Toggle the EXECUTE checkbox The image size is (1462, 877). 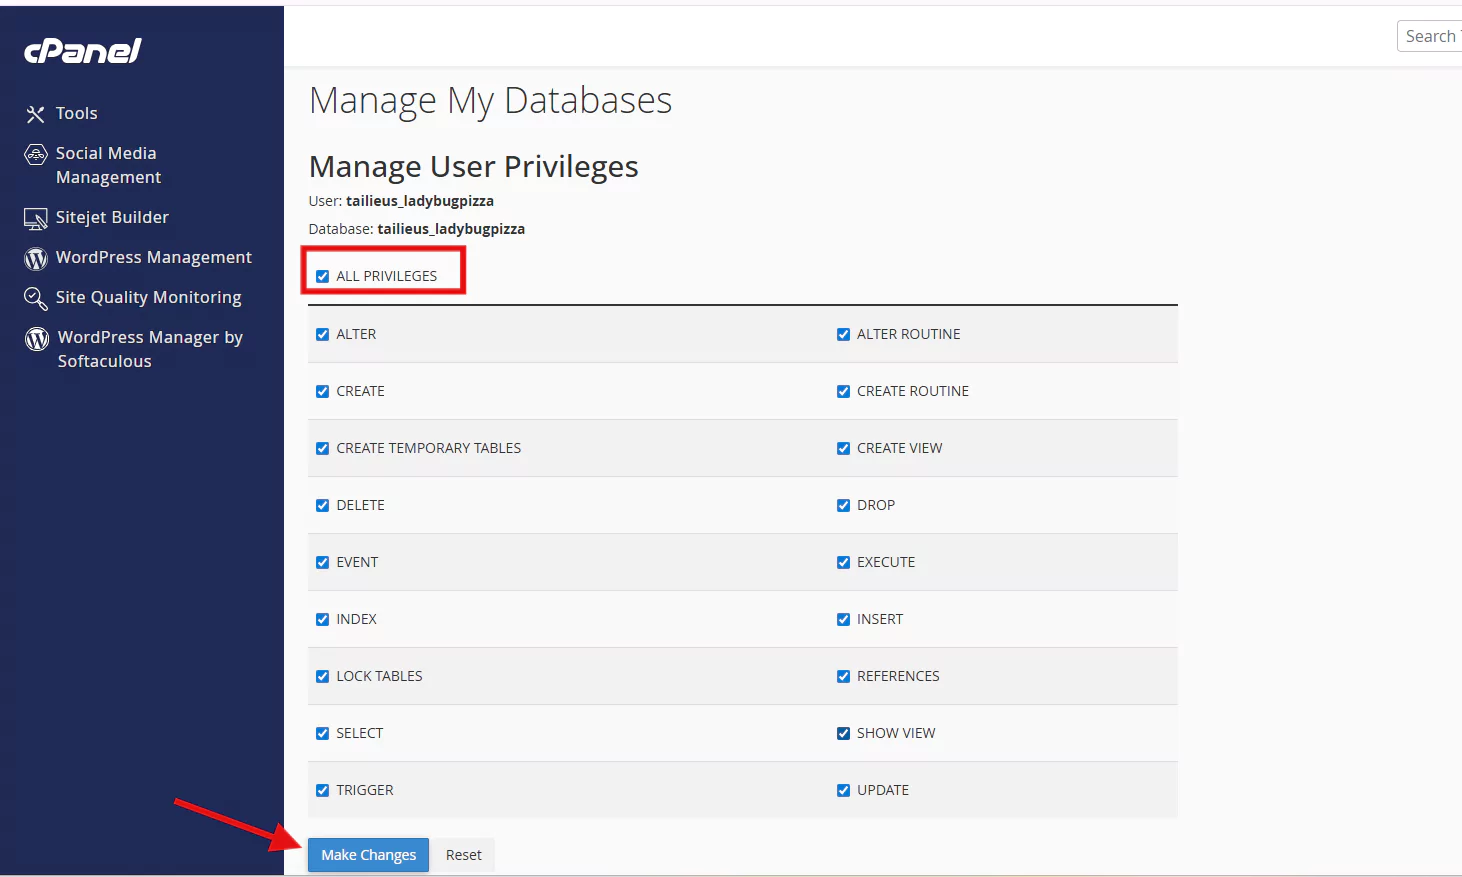843,562
